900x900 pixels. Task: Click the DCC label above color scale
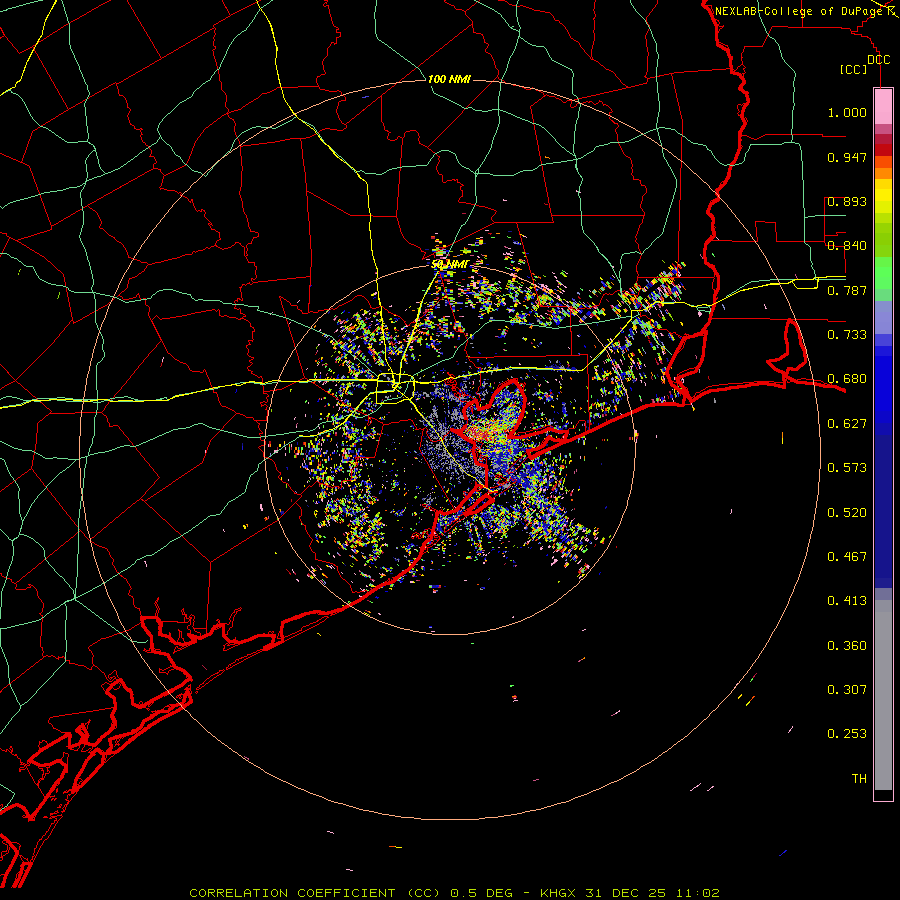tap(878, 60)
